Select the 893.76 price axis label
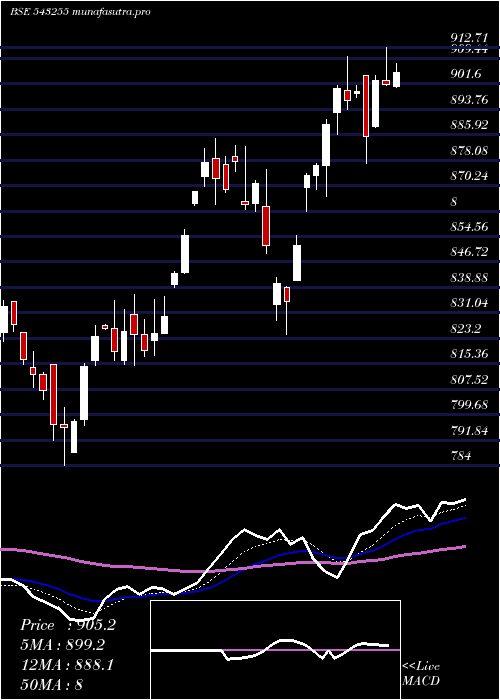This screenshot has height=700, width=500. 469,100
